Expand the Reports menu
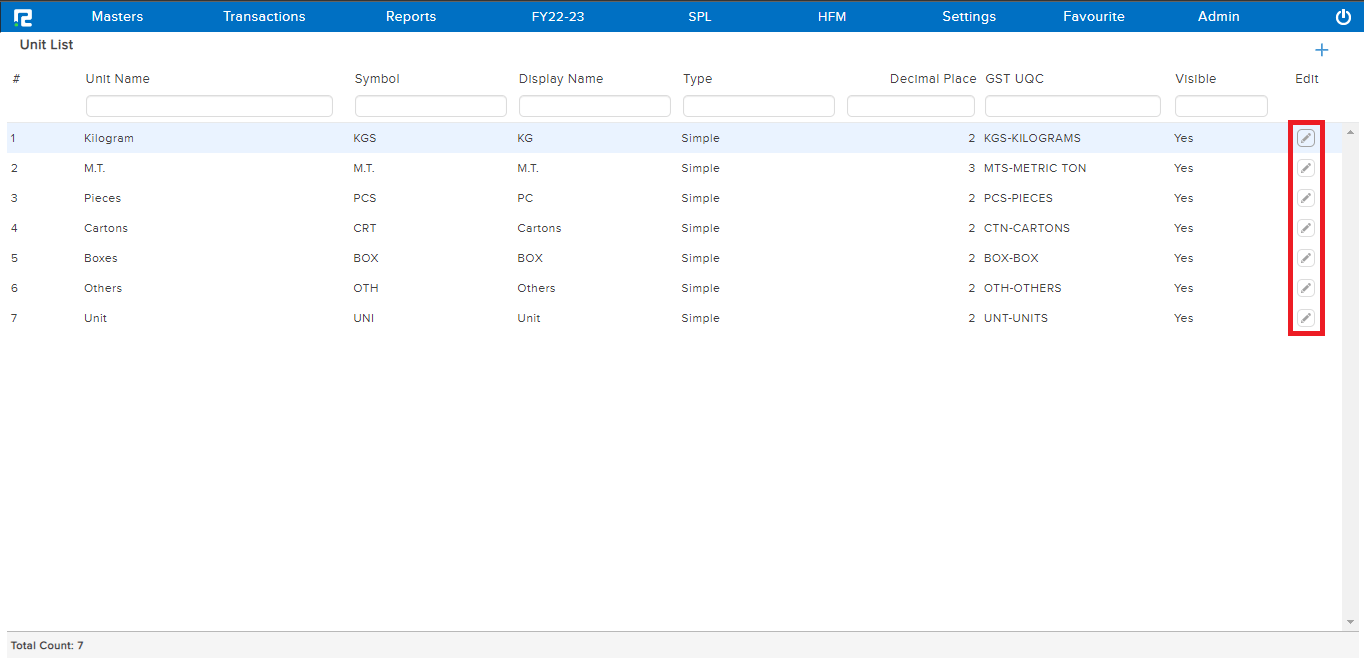 (411, 17)
